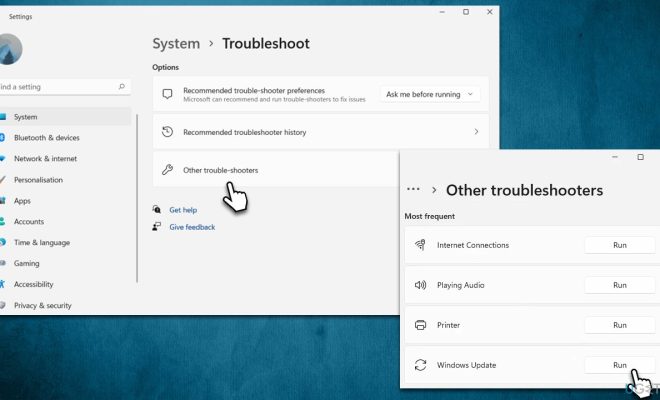Open the Give feedback link
The image size is (660, 400).
click(192, 227)
